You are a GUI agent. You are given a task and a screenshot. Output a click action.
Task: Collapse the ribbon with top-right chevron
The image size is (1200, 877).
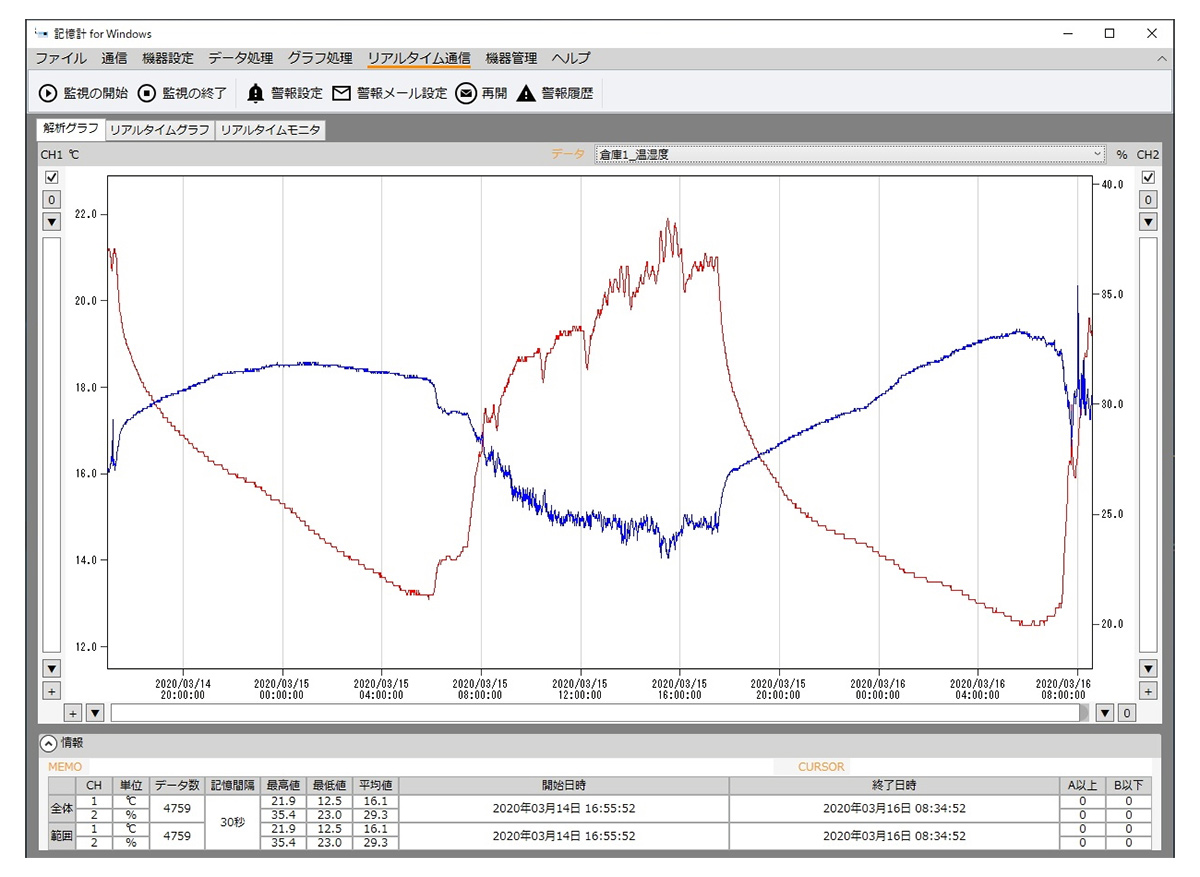pyautogui.click(x=1161, y=59)
